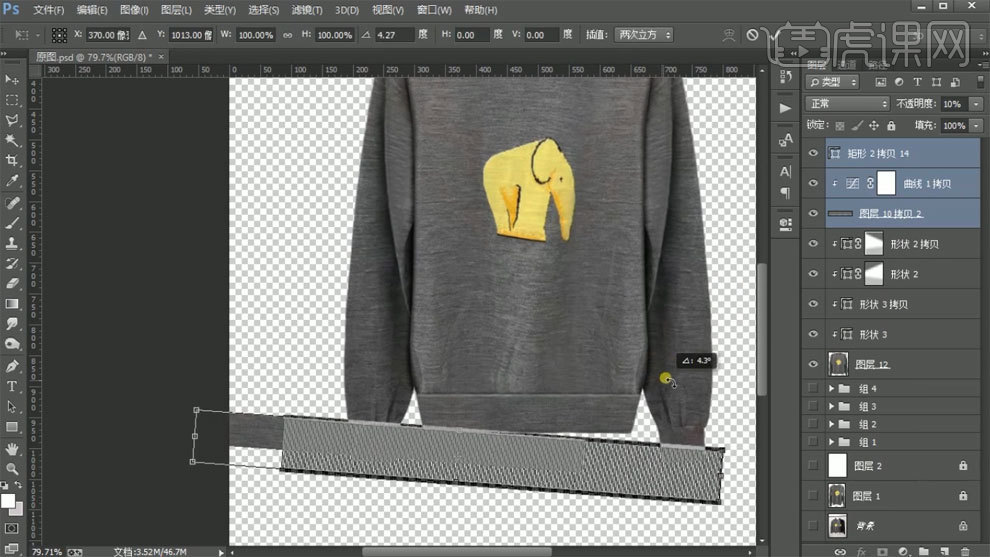The height and width of the screenshot is (557, 990).
Task: Select the Lasso tool
Action: tap(11, 120)
